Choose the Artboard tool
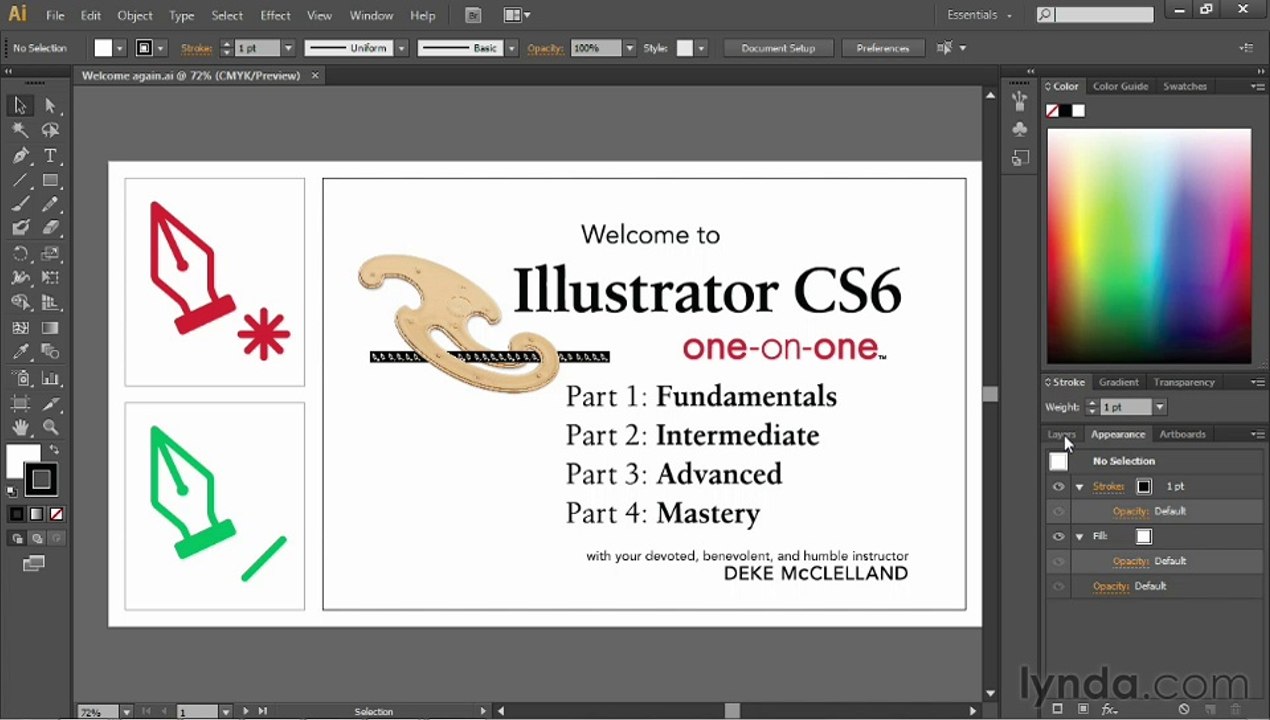 [20, 403]
